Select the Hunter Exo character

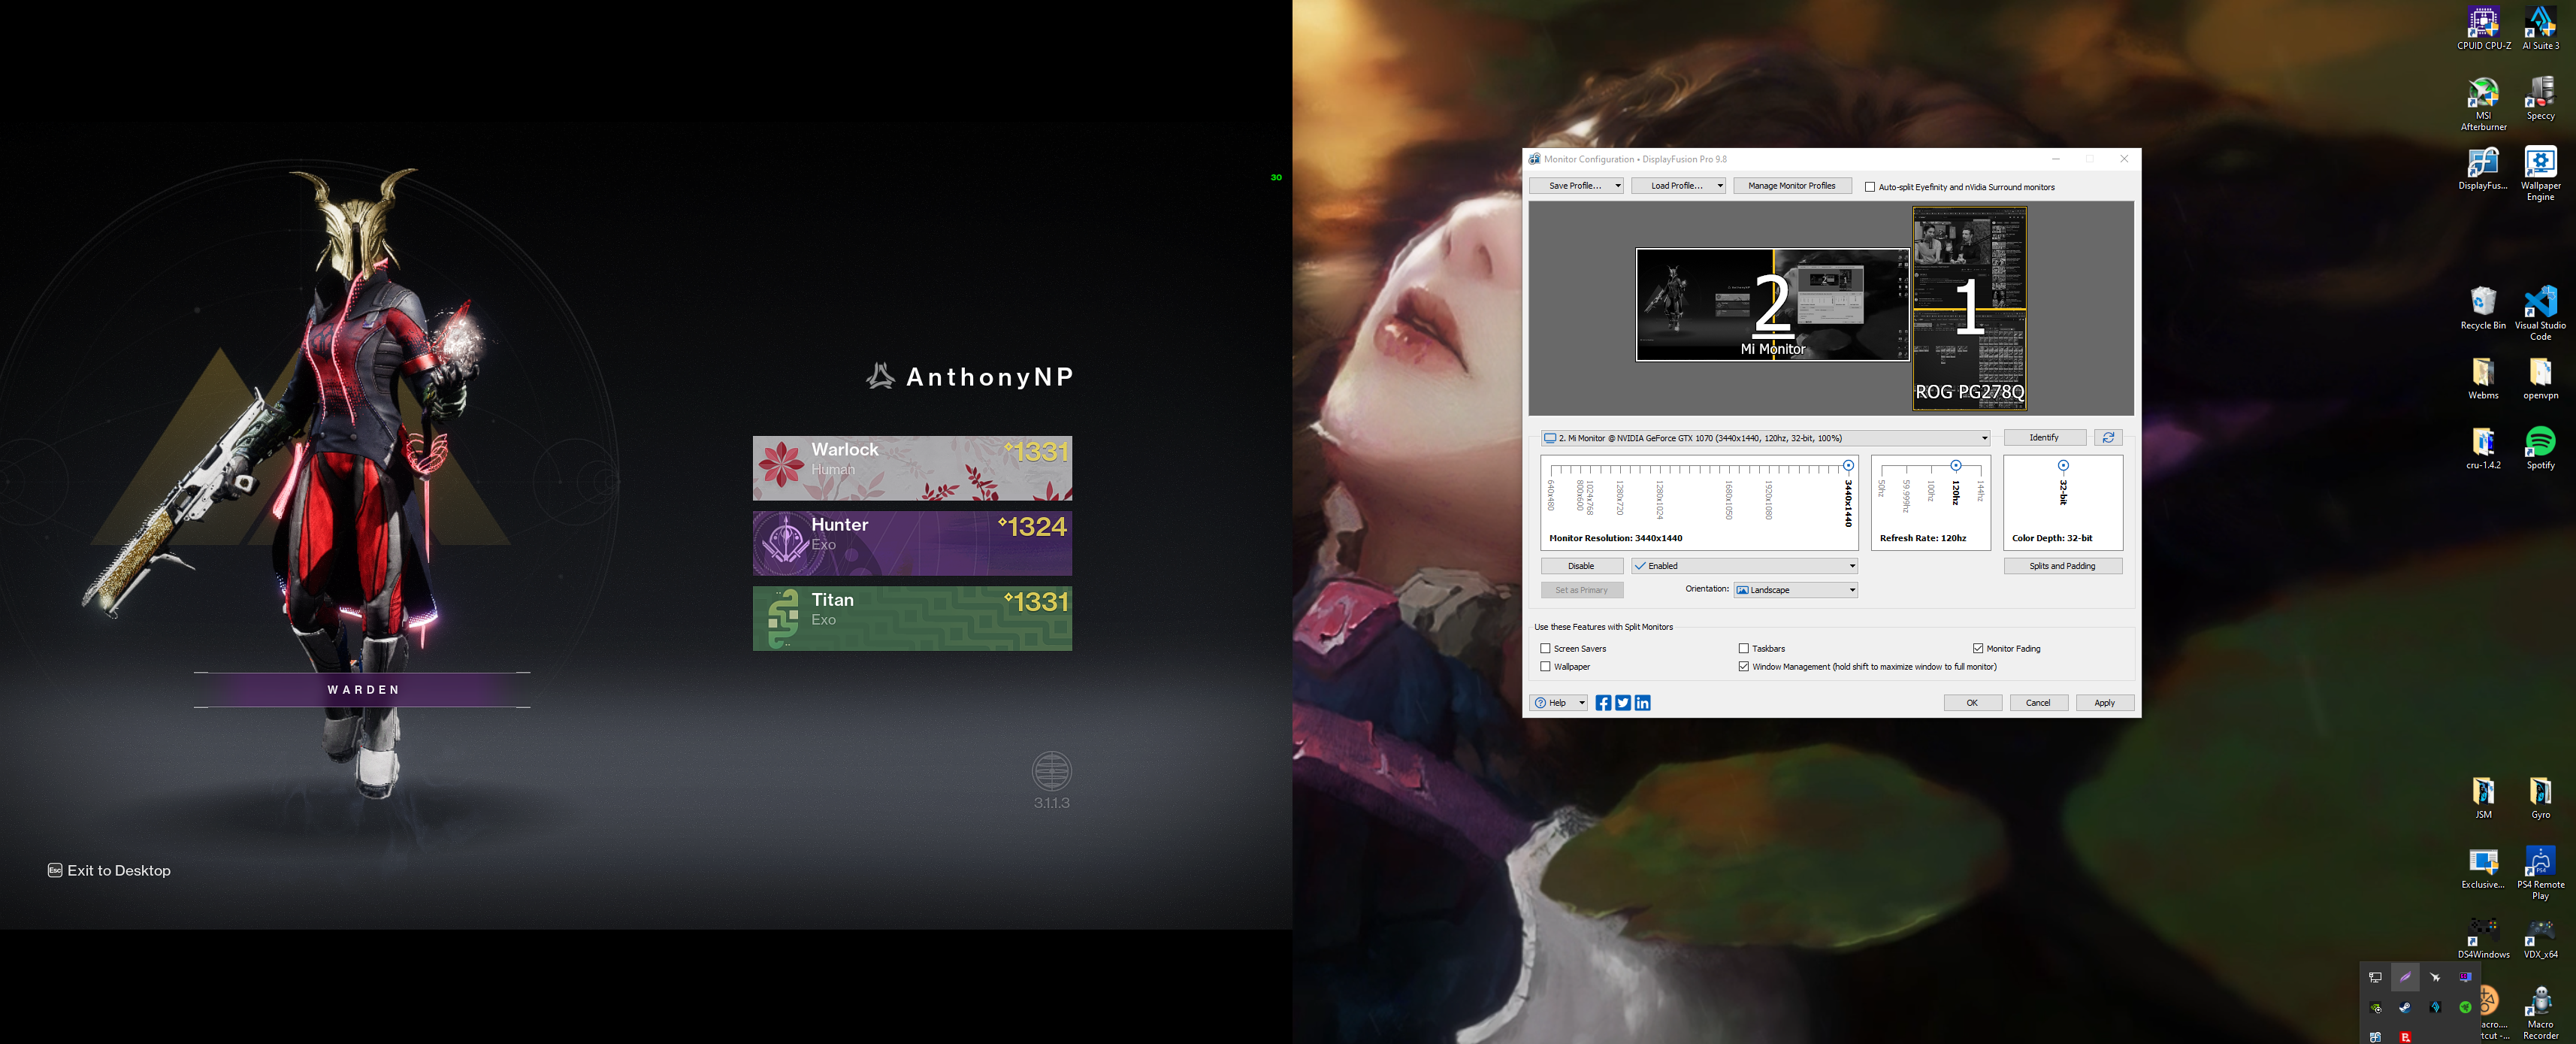pos(912,543)
